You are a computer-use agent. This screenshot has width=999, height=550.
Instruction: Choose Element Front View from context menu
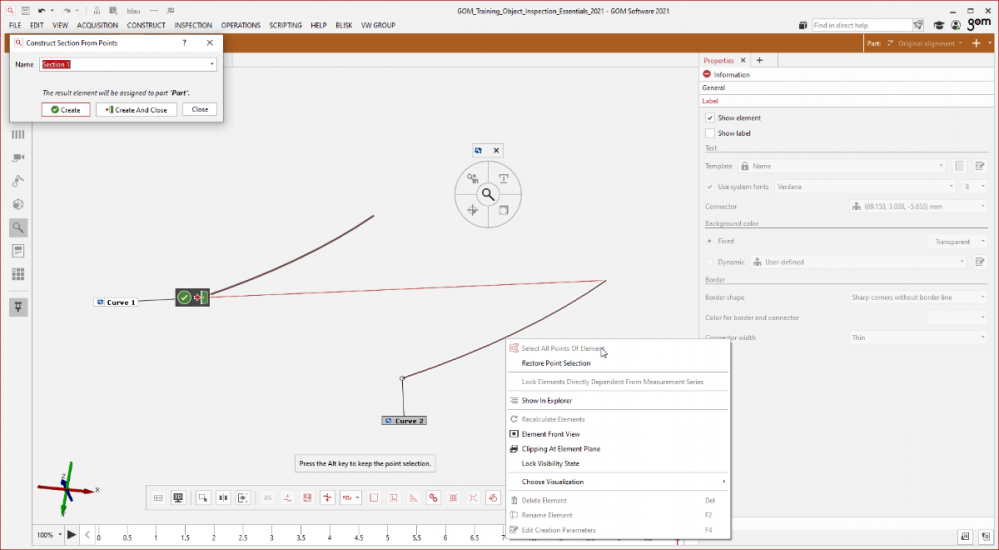click(550, 435)
